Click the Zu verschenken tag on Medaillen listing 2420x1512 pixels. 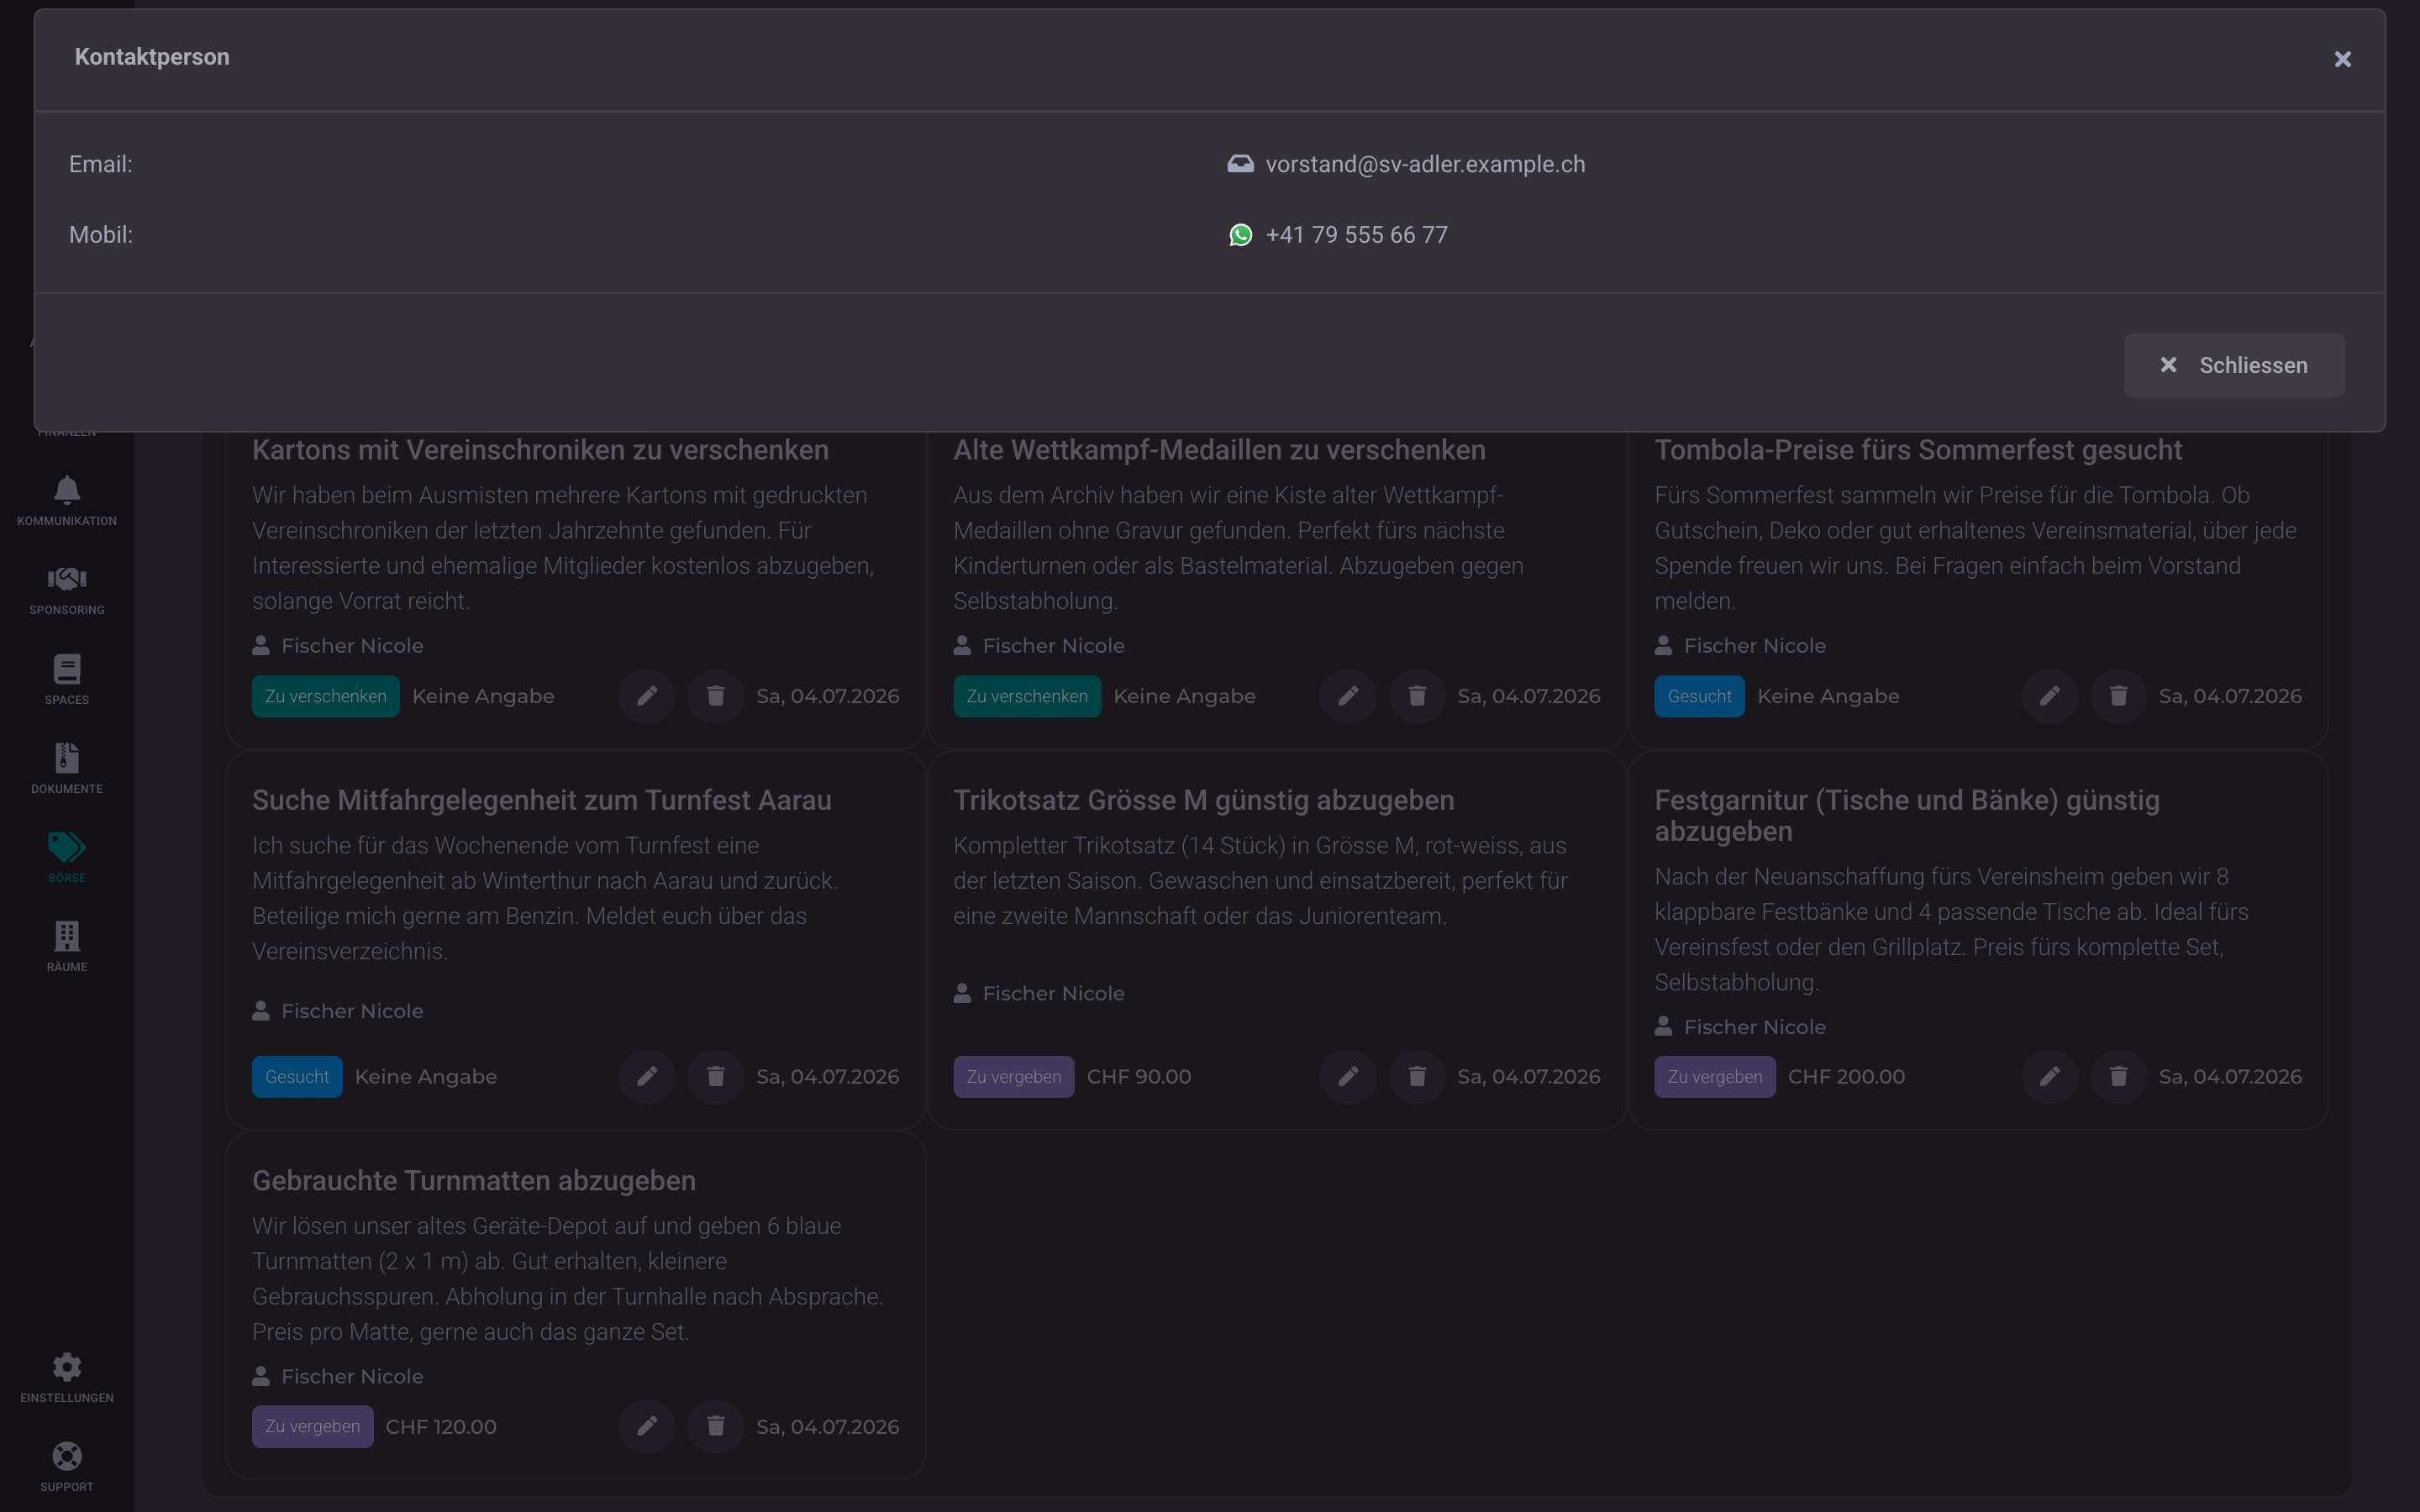coord(1027,696)
